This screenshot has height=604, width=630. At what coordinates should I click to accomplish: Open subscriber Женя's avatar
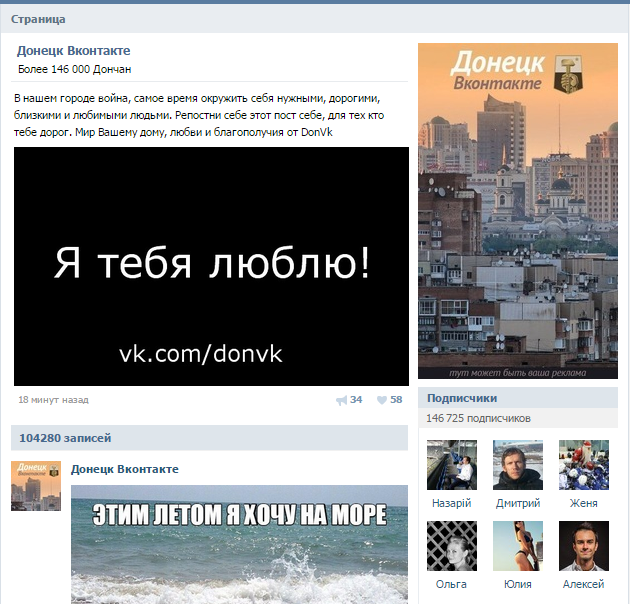584,465
